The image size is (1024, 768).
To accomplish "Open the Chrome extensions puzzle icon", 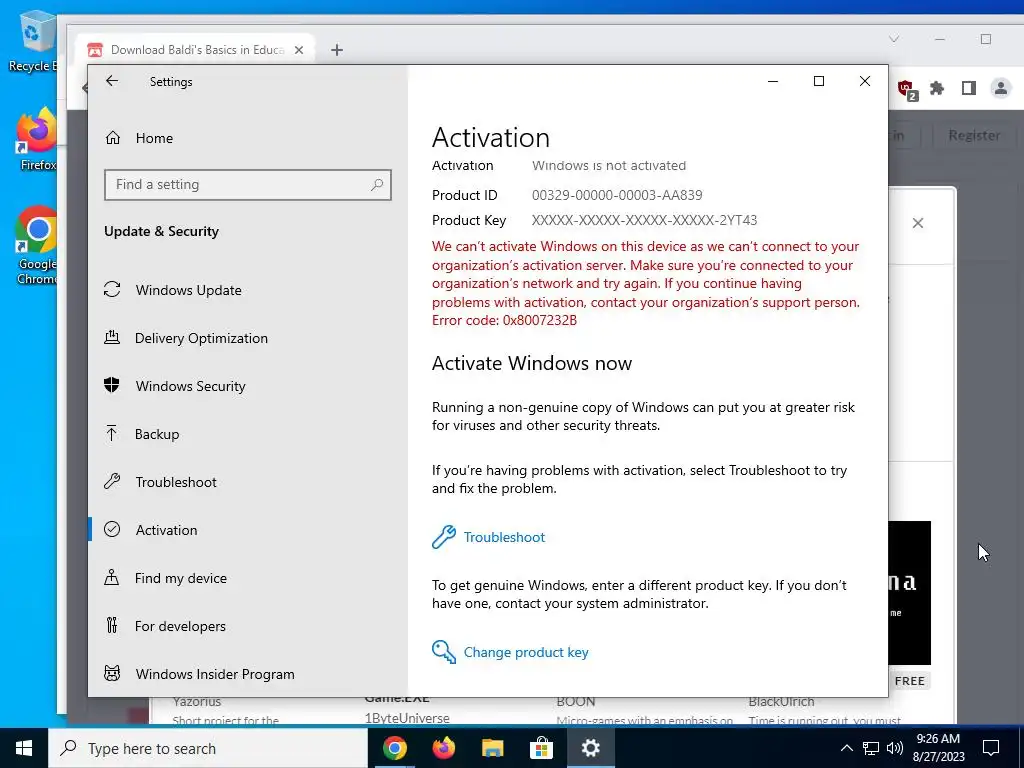I will (x=937, y=88).
